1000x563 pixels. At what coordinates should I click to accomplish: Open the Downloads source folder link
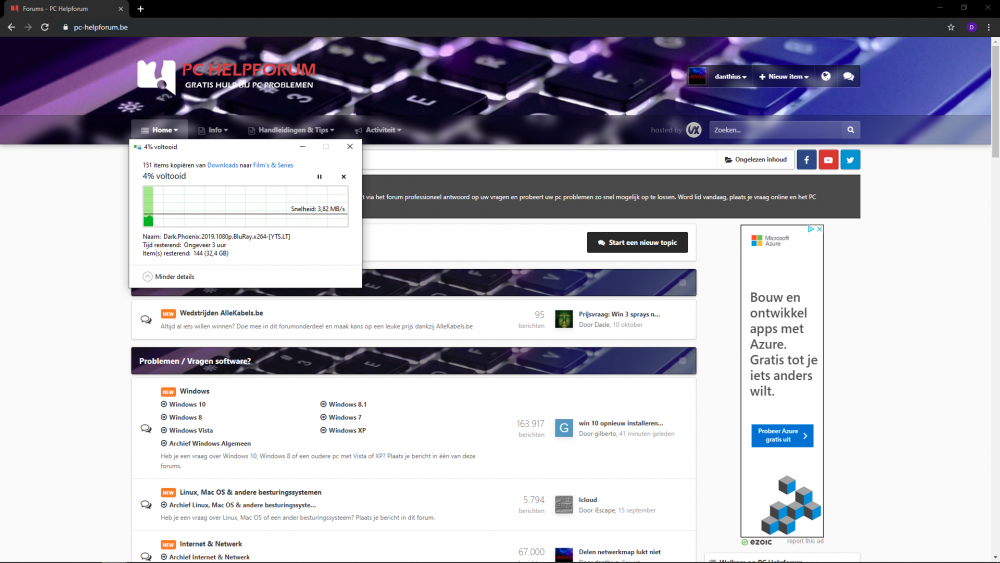[223, 165]
